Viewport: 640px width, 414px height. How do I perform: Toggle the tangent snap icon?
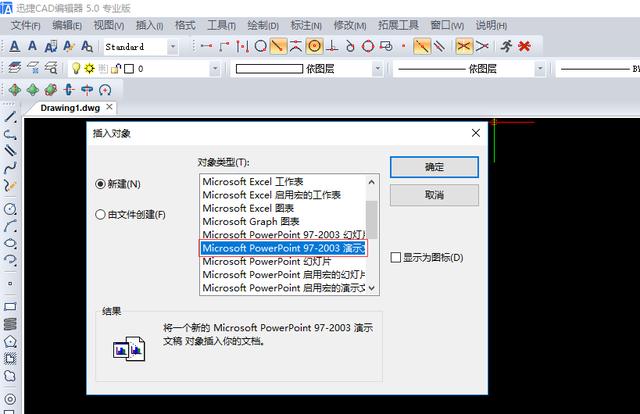click(350, 47)
